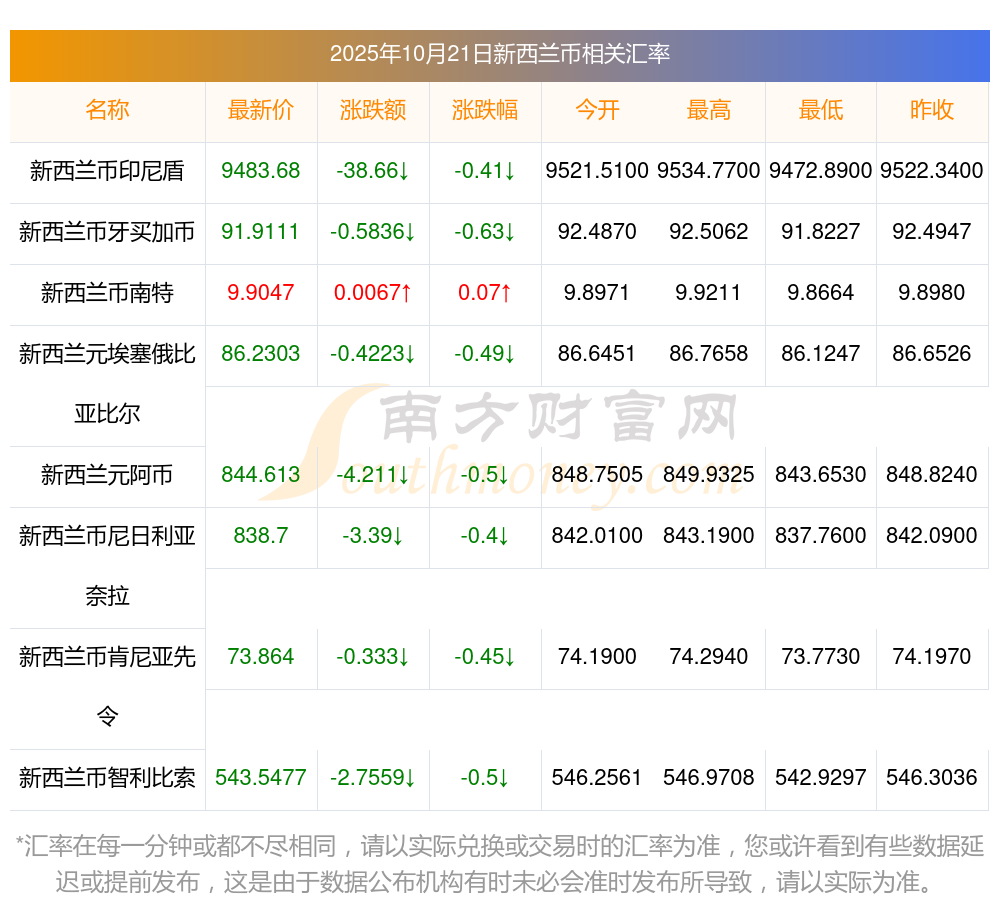
Task: Click the opening value 9521.5100
Action: pos(597,171)
